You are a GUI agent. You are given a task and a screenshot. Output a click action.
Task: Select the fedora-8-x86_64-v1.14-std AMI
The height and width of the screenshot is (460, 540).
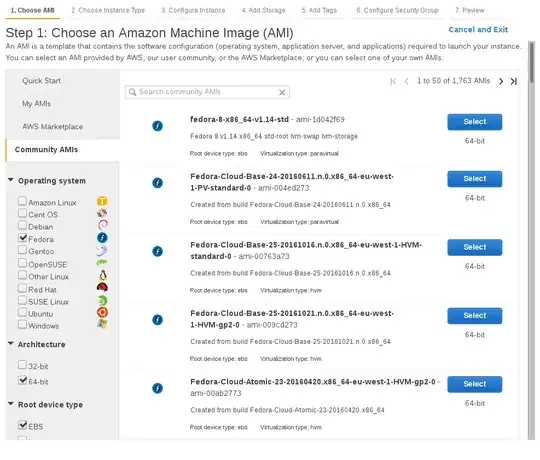click(x=475, y=122)
